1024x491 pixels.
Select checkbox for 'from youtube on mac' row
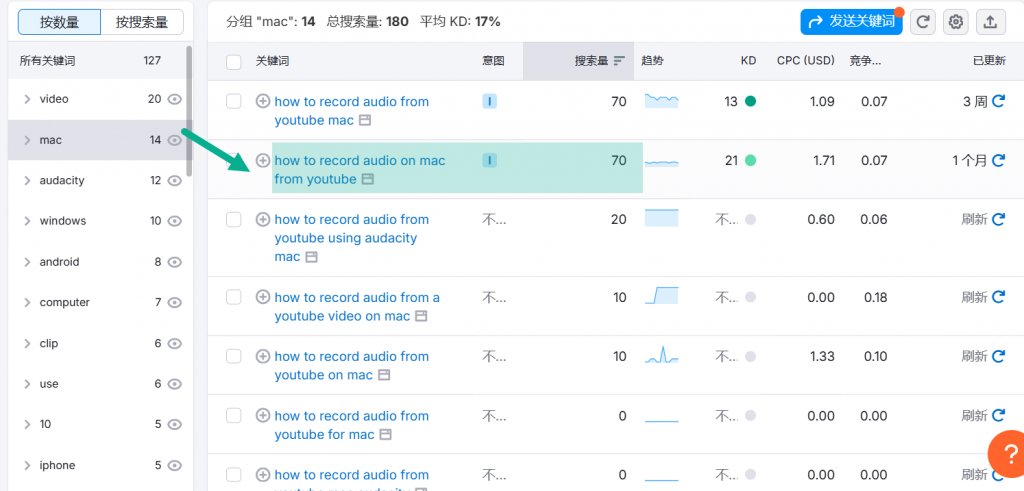pos(233,356)
